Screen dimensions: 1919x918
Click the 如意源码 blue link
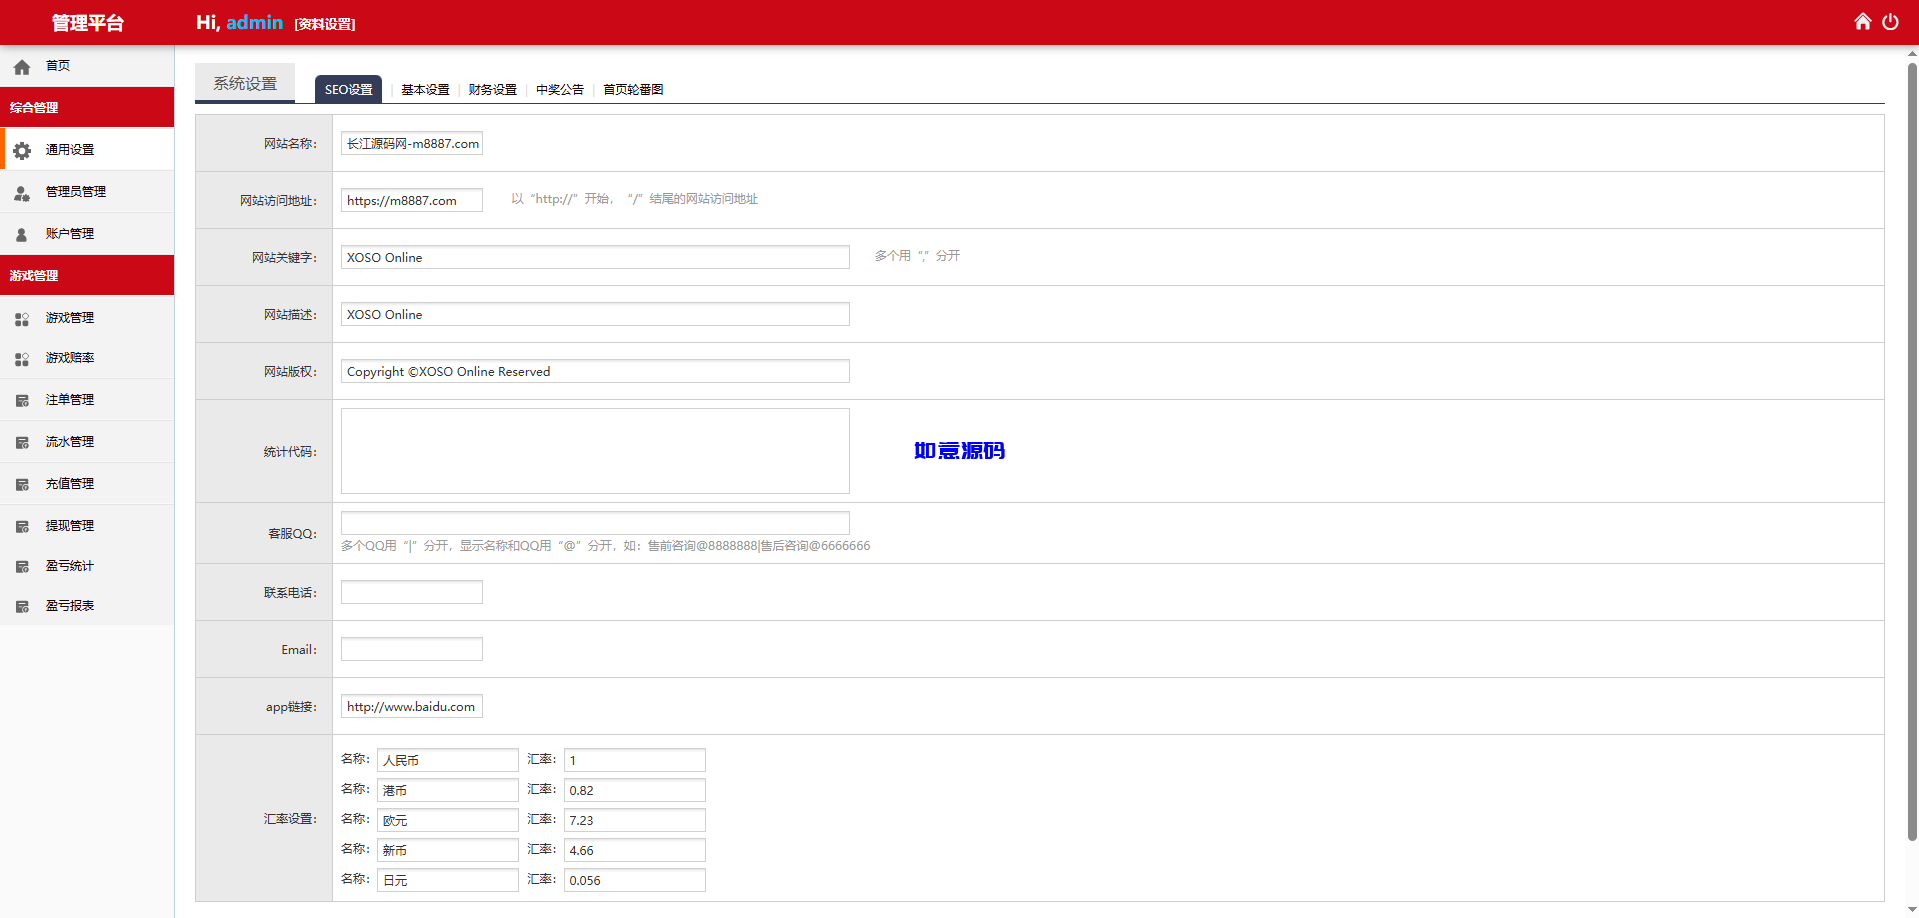(x=959, y=451)
